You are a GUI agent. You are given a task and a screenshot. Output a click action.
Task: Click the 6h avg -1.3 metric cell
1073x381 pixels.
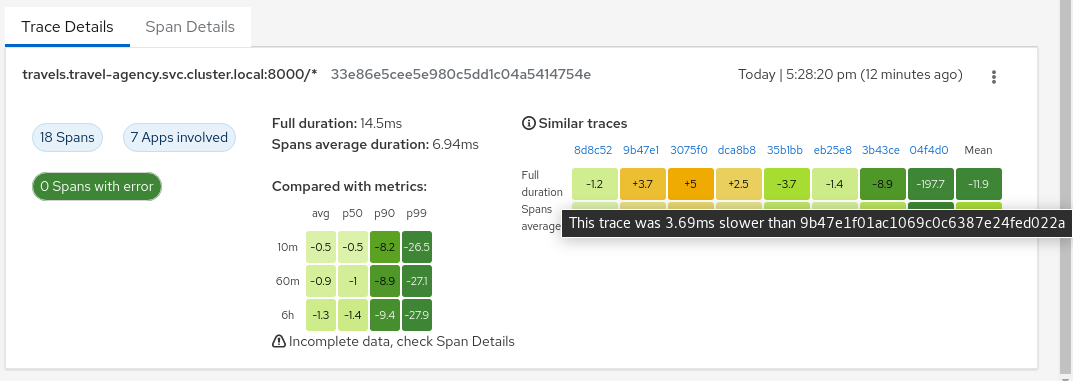point(321,315)
